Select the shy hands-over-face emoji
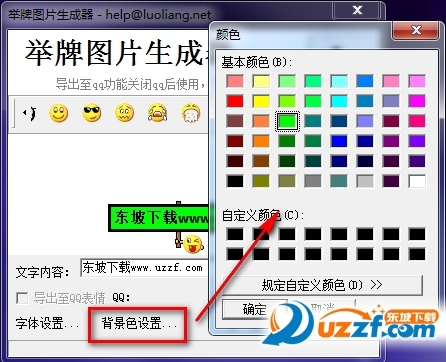The image size is (446, 362). point(191,113)
